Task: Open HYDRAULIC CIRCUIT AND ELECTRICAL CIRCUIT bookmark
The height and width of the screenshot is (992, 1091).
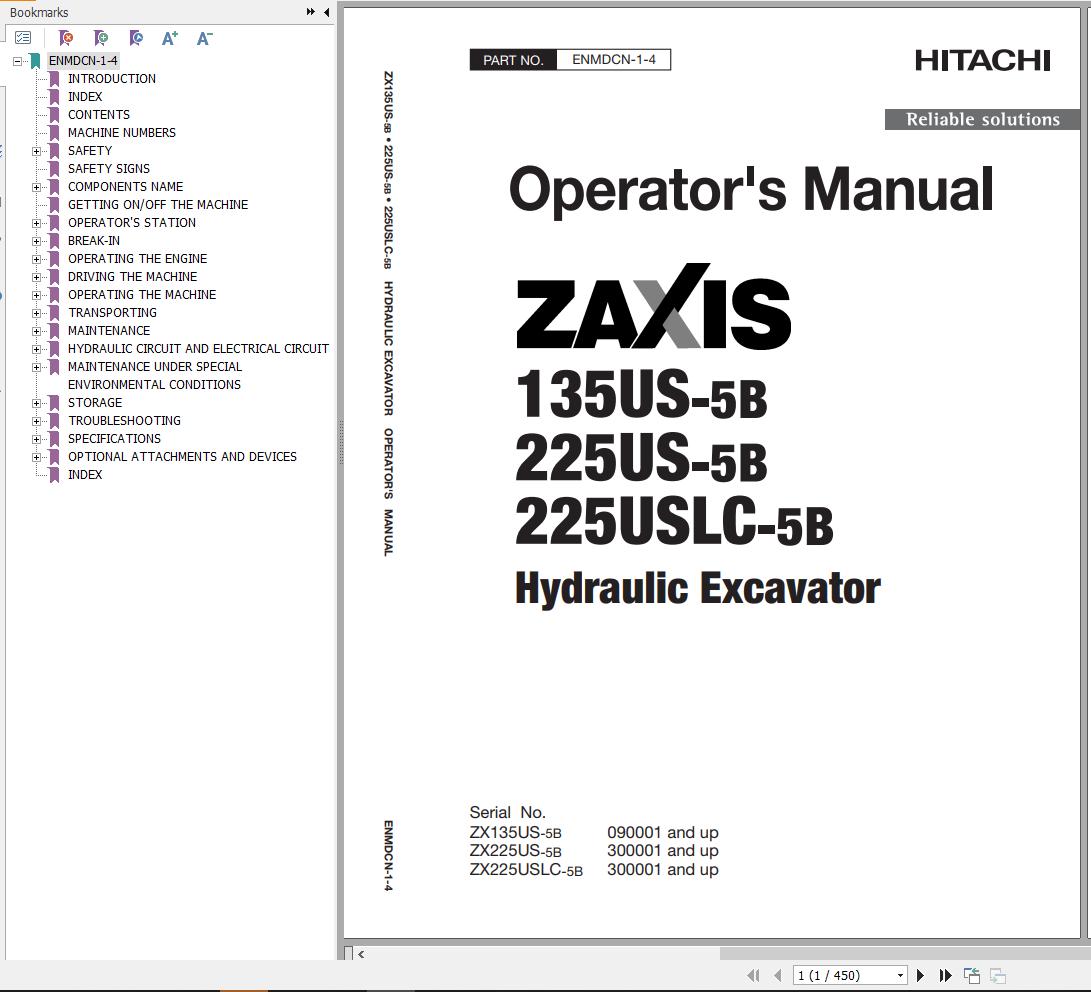Action: click(x=198, y=349)
